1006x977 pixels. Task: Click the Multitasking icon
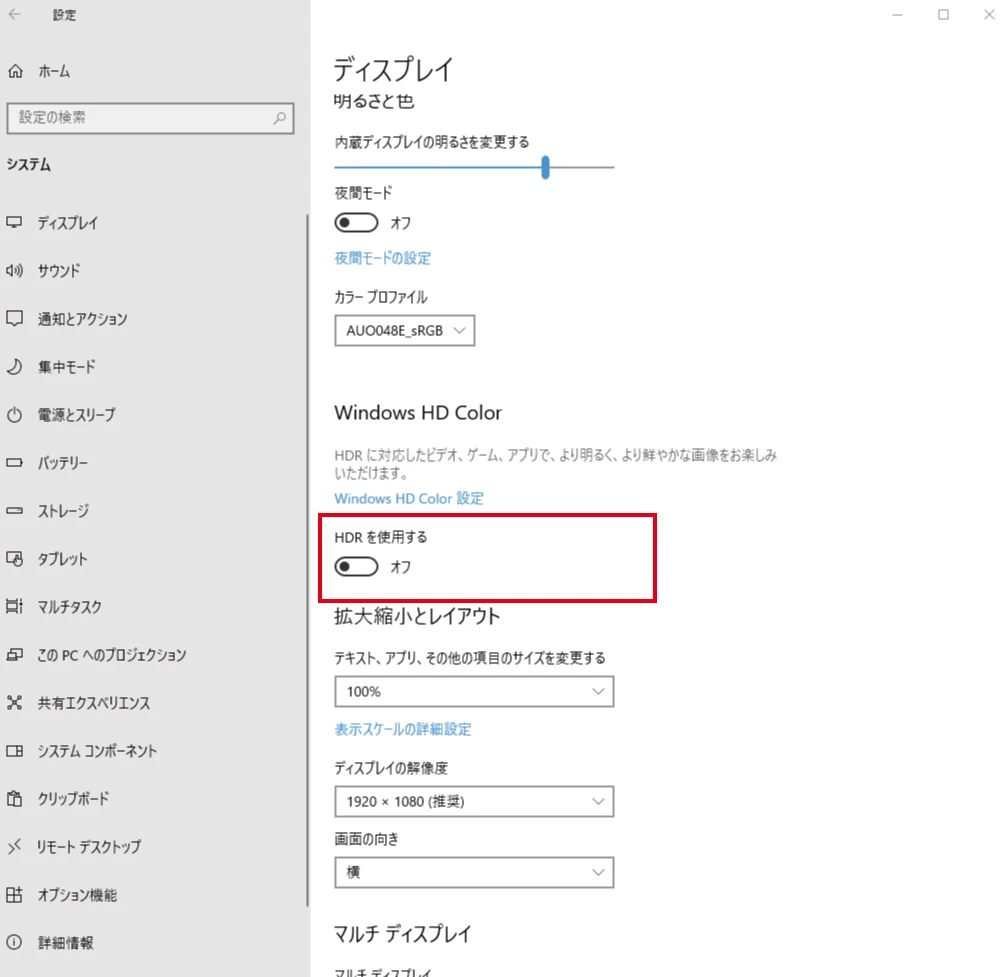(14, 606)
